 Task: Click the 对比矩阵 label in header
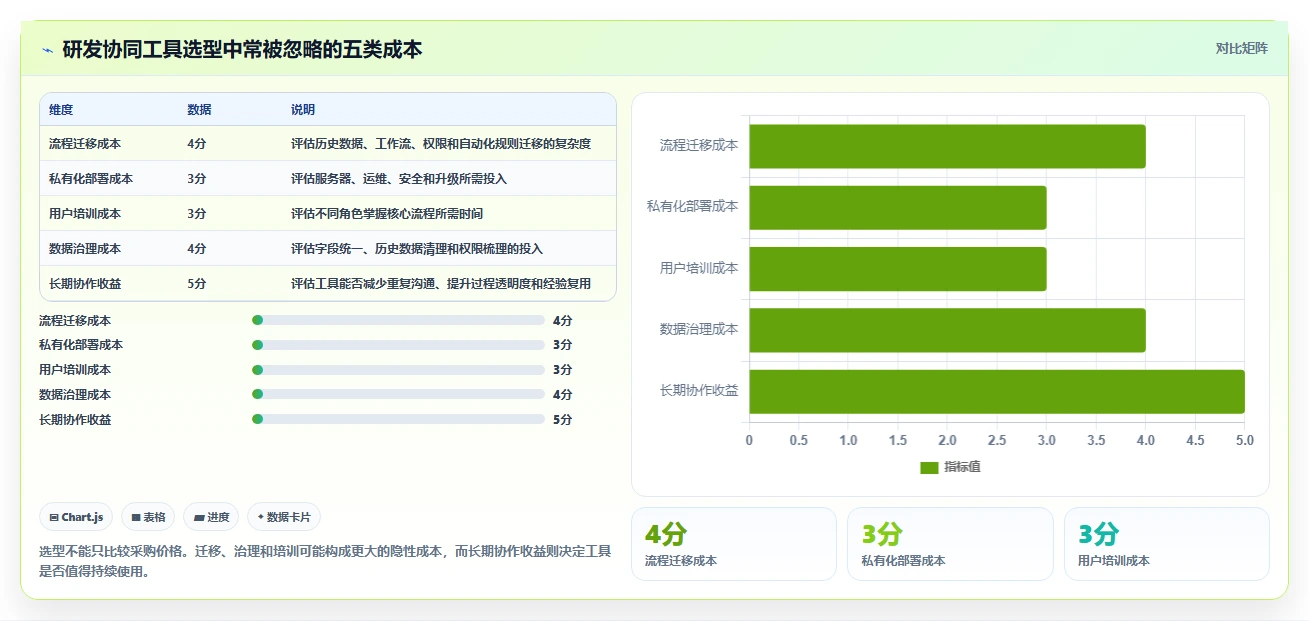click(1241, 48)
